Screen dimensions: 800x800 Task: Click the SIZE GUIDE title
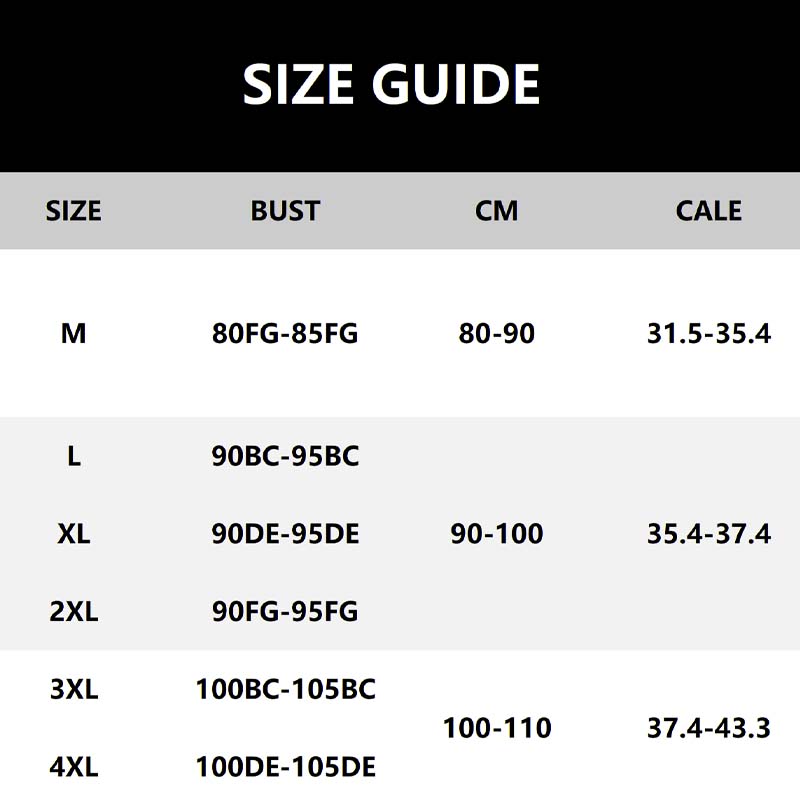click(391, 84)
